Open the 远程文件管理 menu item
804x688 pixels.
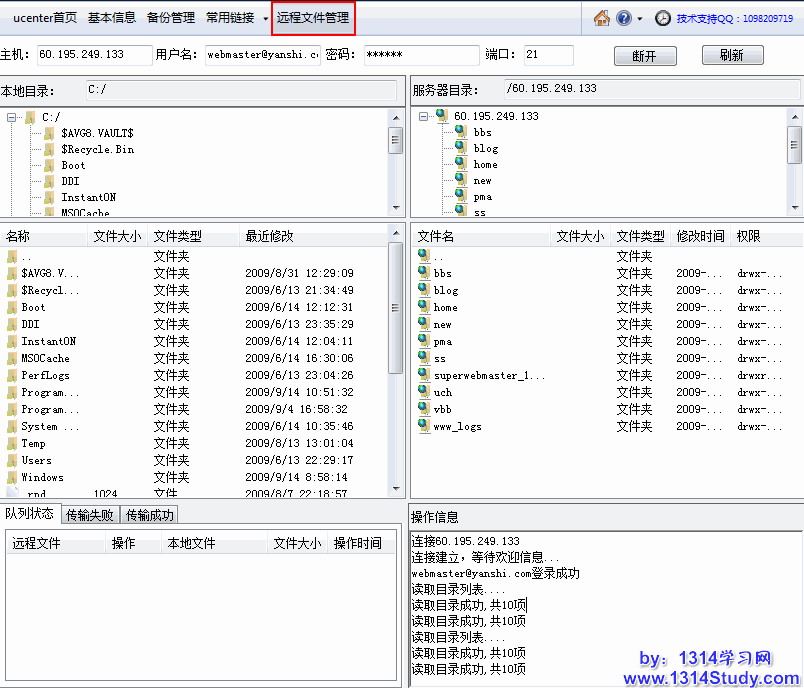pyautogui.click(x=313, y=18)
